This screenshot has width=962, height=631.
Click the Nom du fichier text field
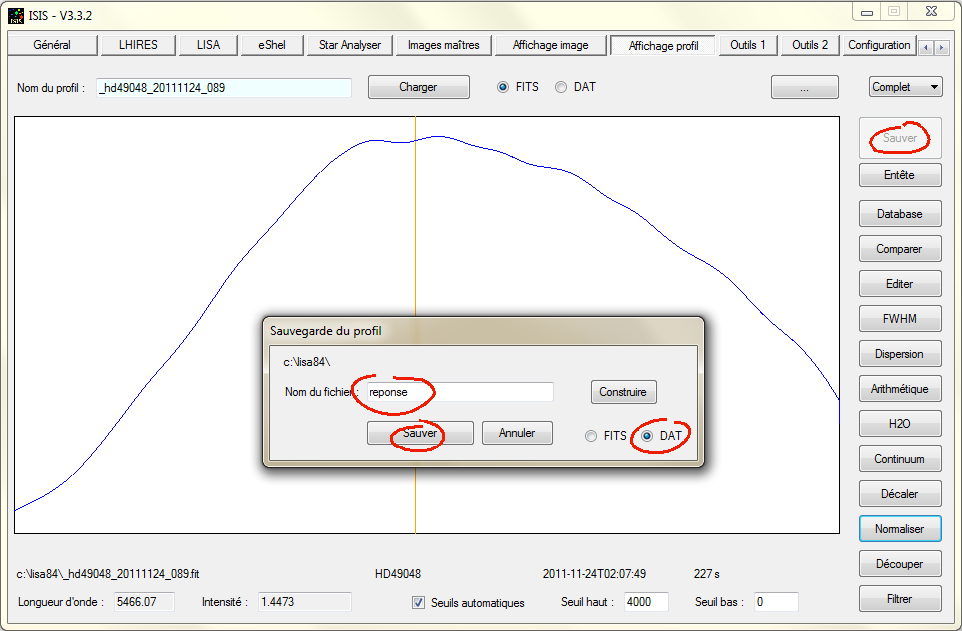coord(459,392)
